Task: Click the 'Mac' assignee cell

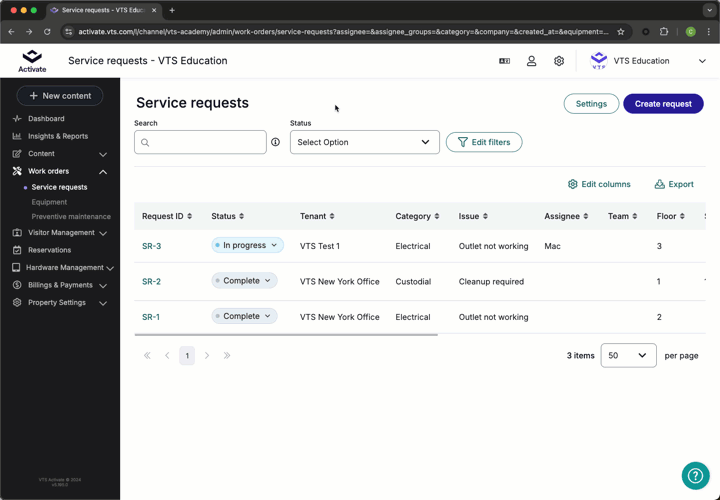Action: click(x=552, y=246)
